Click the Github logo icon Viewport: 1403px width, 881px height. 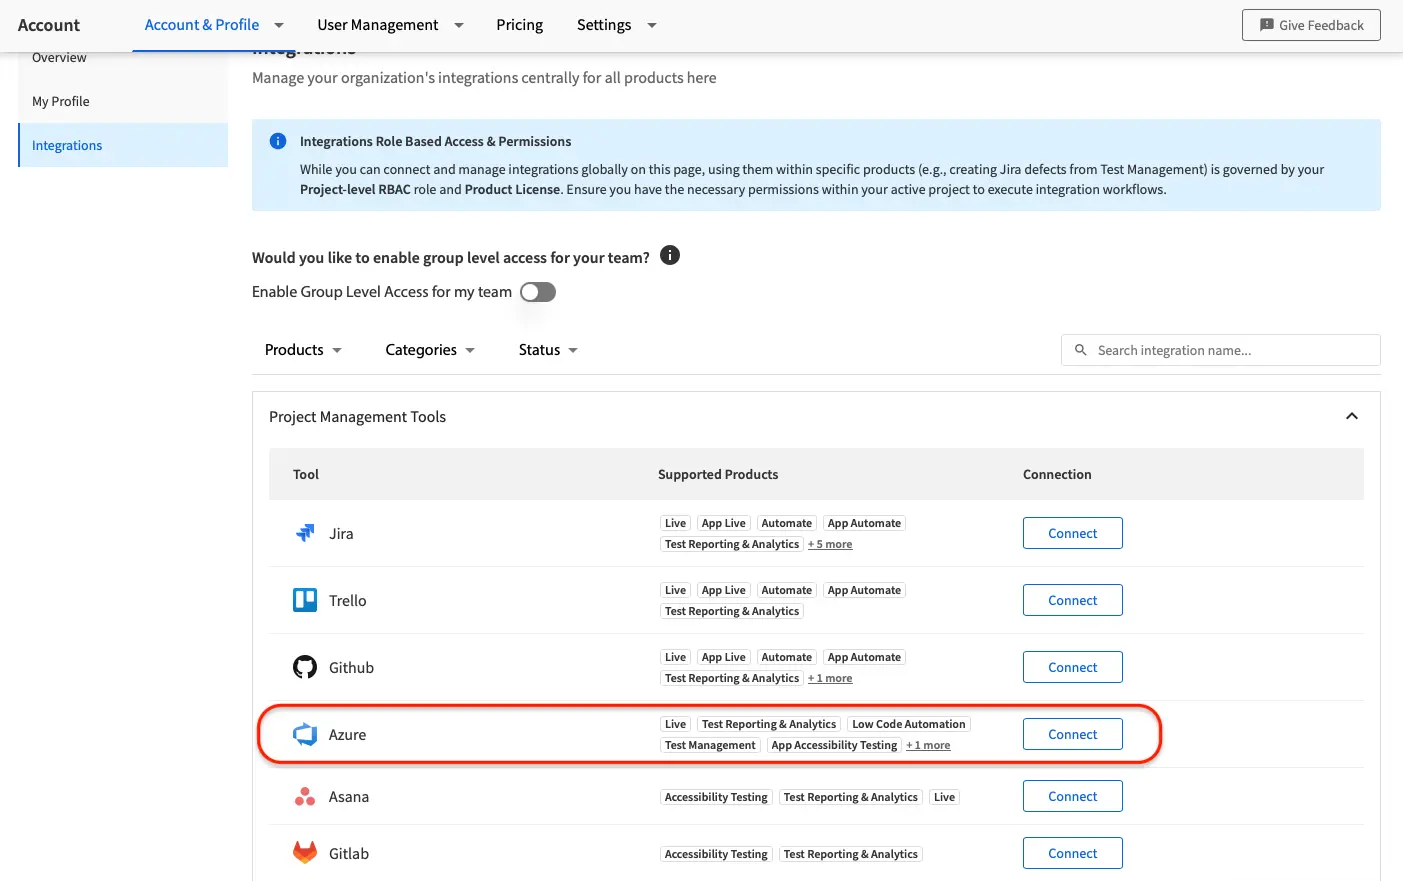[305, 667]
